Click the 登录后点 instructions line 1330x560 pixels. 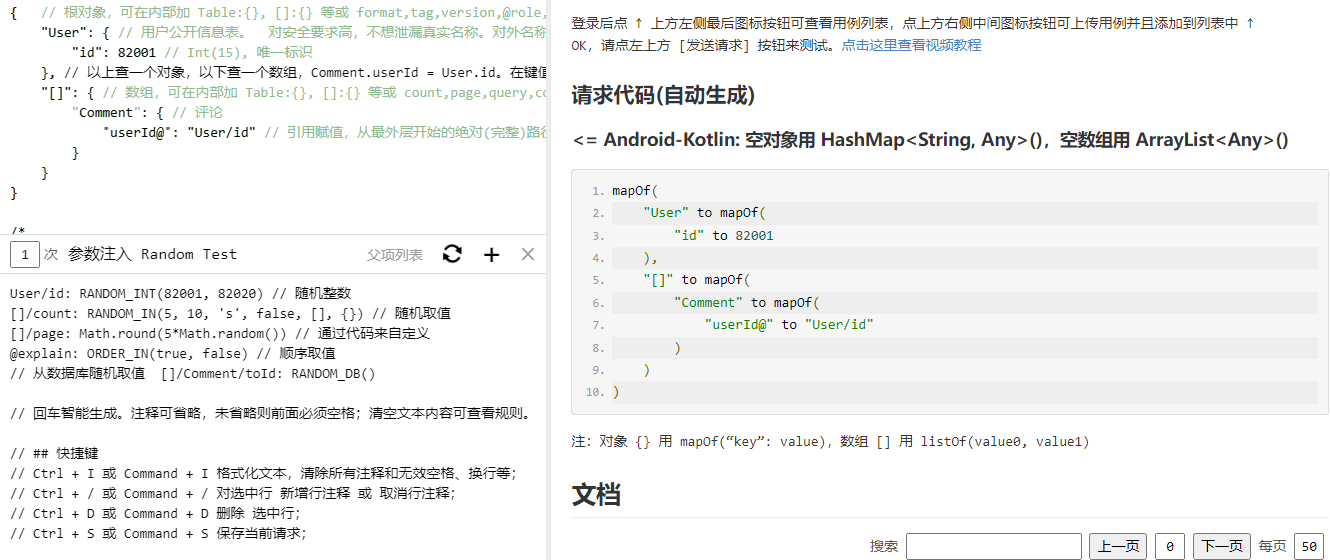coord(913,22)
